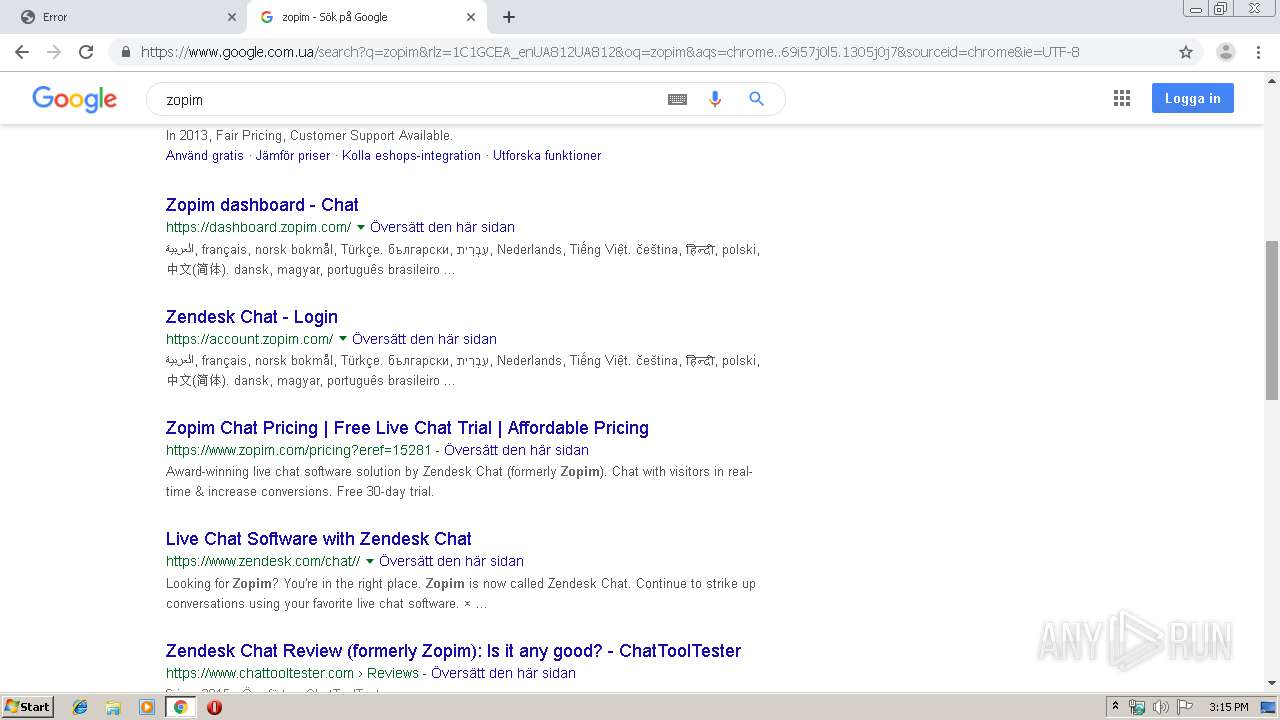The height and width of the screenshot is (720, 1280).
Task: View site security padlock info
Action: (x=125, y=52)
